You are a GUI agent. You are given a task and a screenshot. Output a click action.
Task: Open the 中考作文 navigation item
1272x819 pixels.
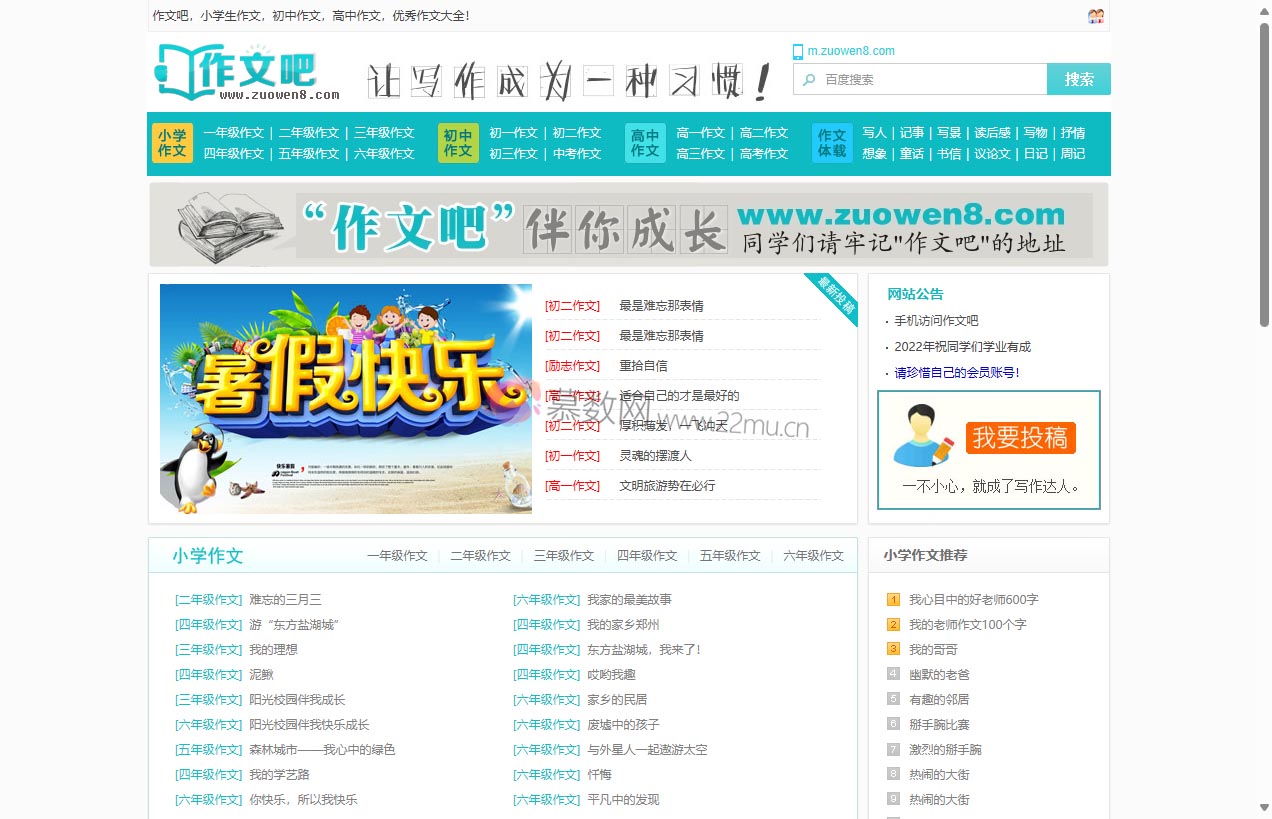tap(577, 154)
